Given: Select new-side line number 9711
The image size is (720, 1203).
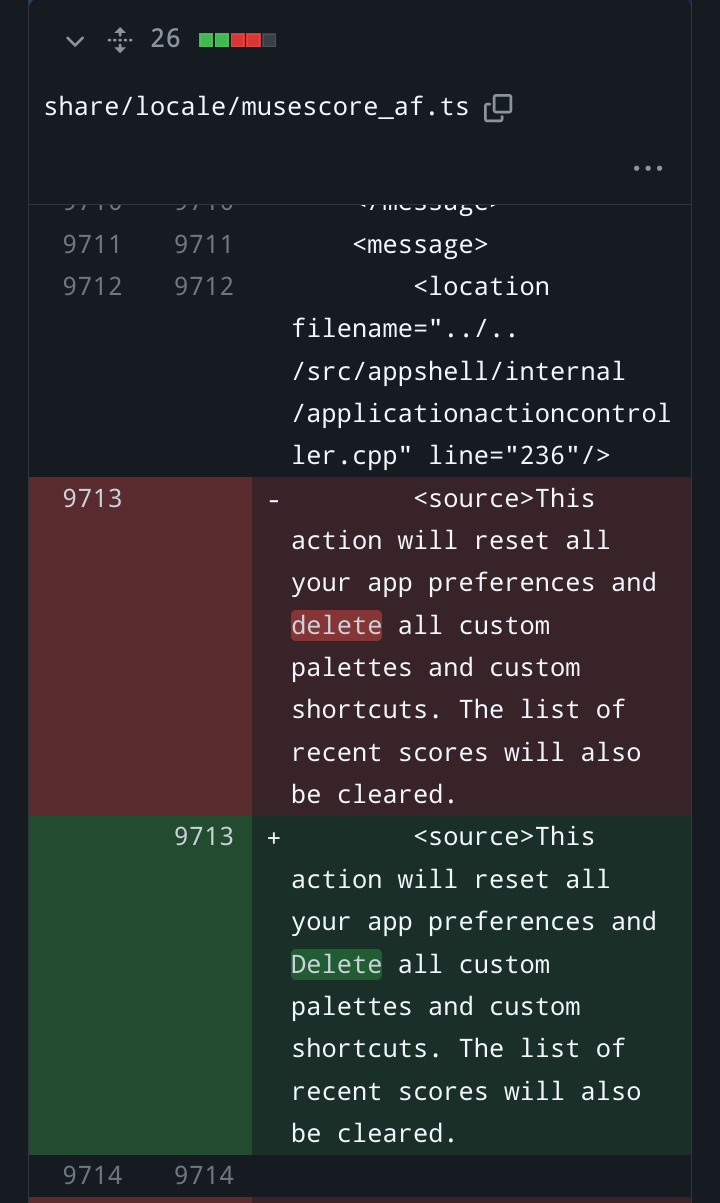Looking at the screenshot, I should 203,244.
